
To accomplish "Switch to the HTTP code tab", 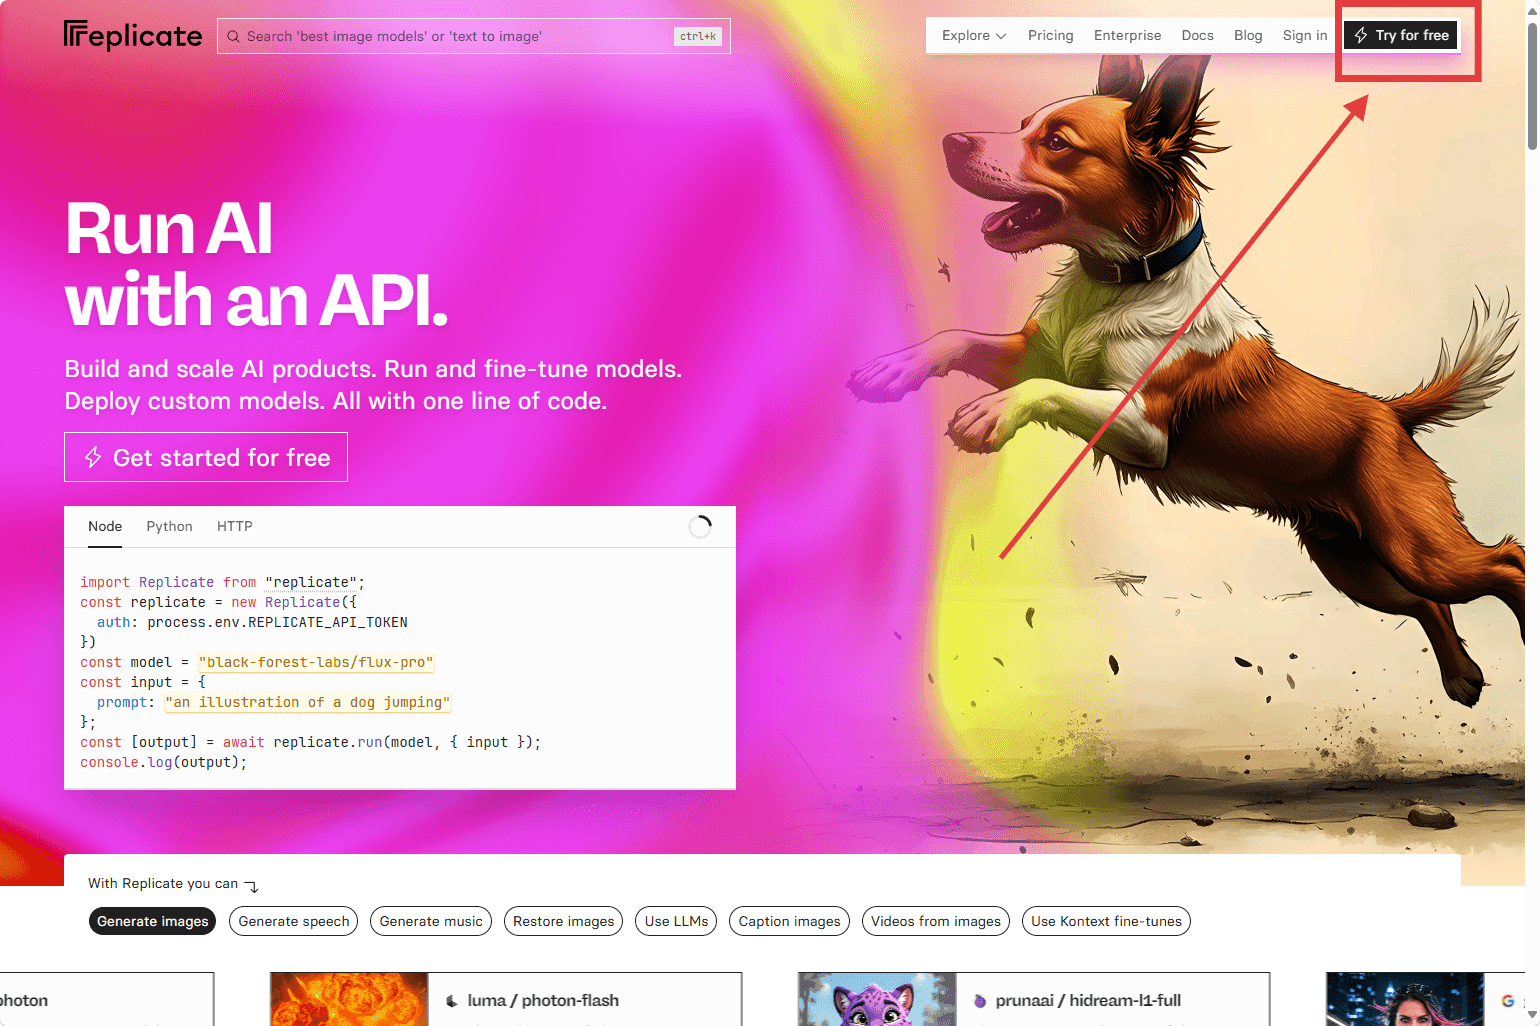I will click(x=235, y=526).
